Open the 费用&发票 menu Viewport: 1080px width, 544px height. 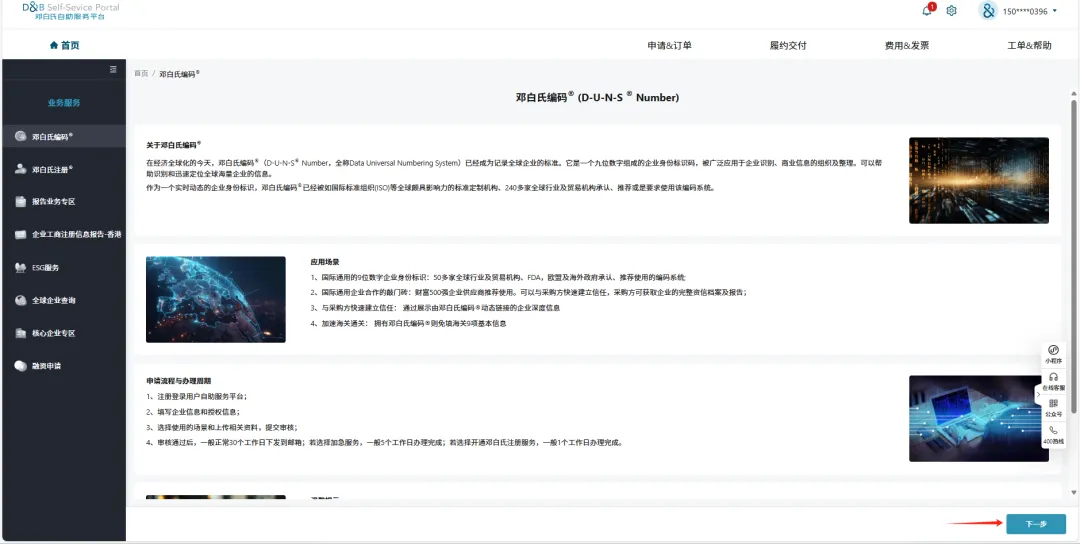(x=906, y=45)
